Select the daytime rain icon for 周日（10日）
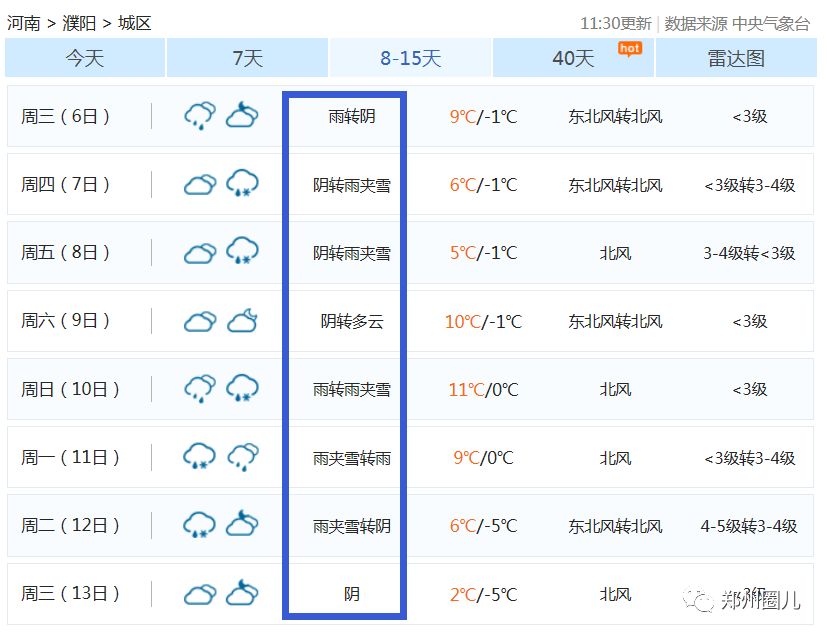 pyautogui.click(x=200, y=389)
